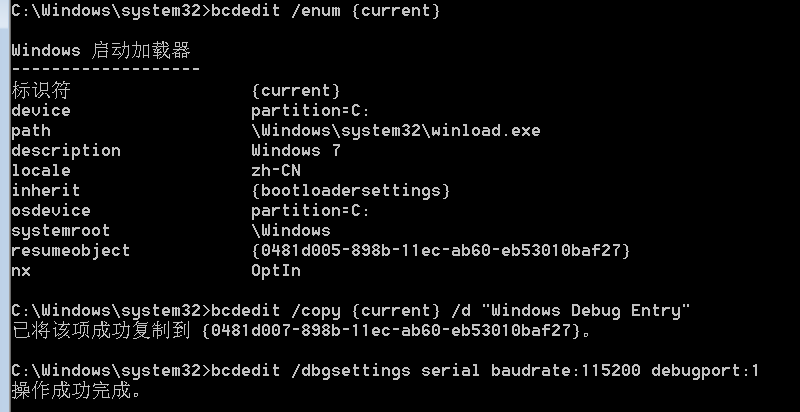Click the OptIn value beside nx
Image resolution: width=800 pixels, height=412 pixels.
pyautogui.click(x=276, y=271)
